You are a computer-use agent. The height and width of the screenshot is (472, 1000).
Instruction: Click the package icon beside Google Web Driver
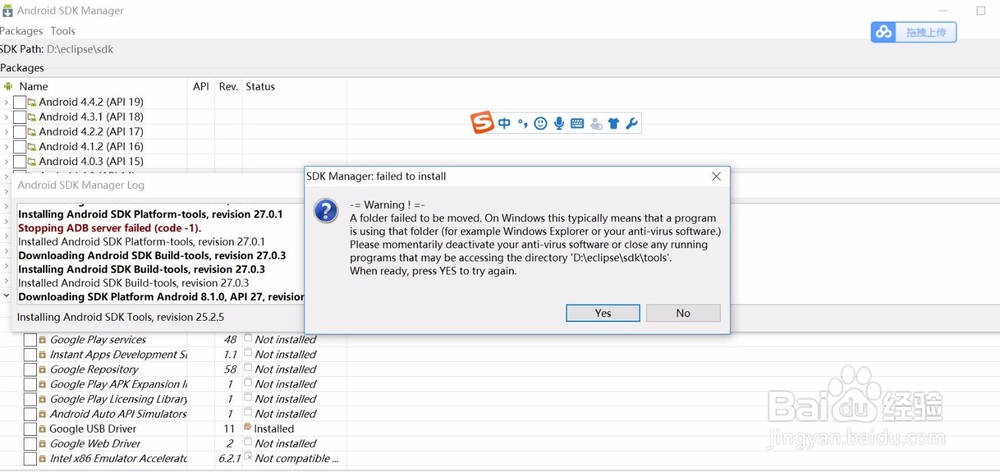43,444
